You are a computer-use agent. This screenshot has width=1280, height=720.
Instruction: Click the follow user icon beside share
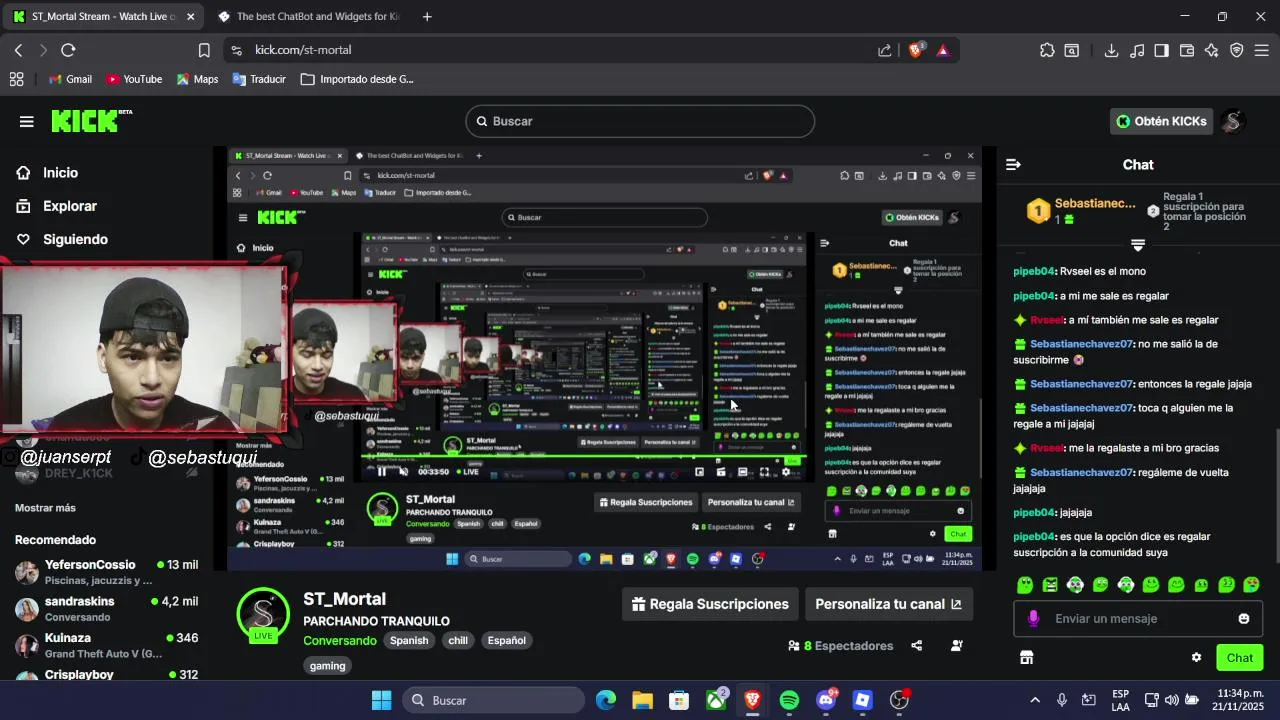click(957, 646)
